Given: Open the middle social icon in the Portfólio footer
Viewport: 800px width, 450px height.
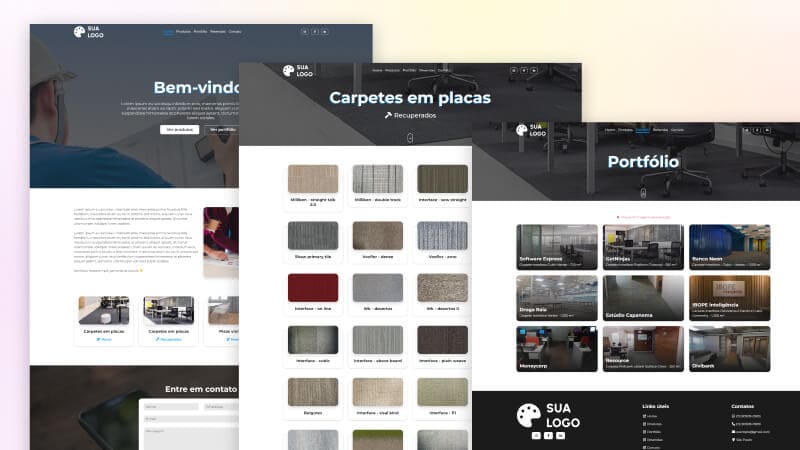Looking at the screenshot, I should point(548,436).
